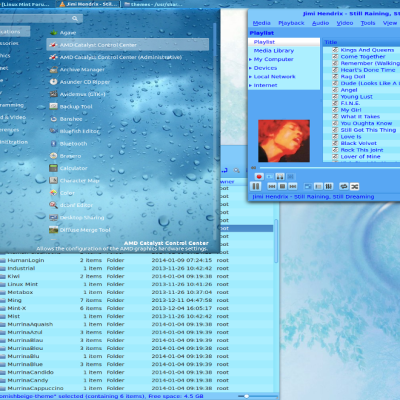Stop the current track
400x400 pixels.
282,186
